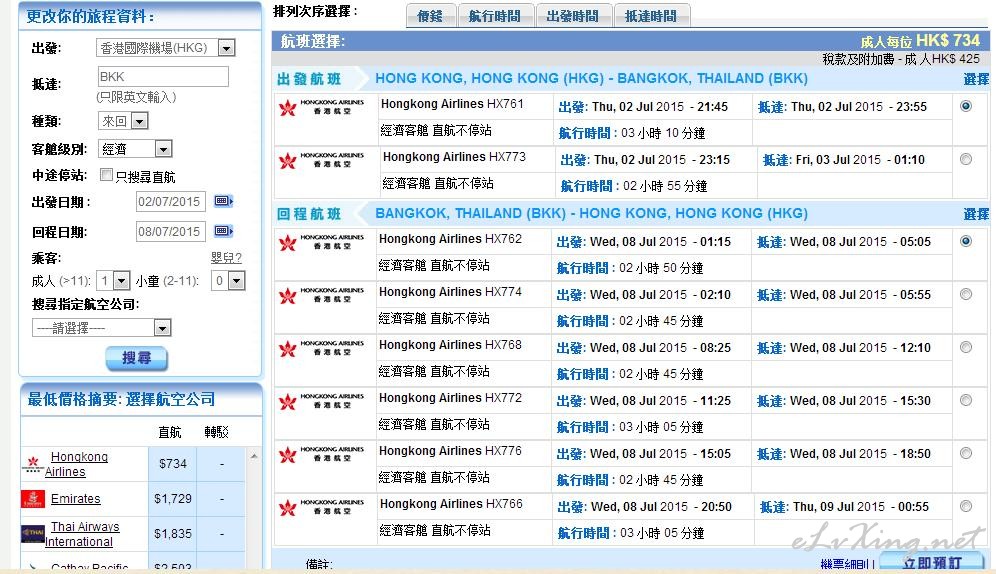Sort flights by 航行時間 tab
996x574 pixels.
(x=495, y=16)
